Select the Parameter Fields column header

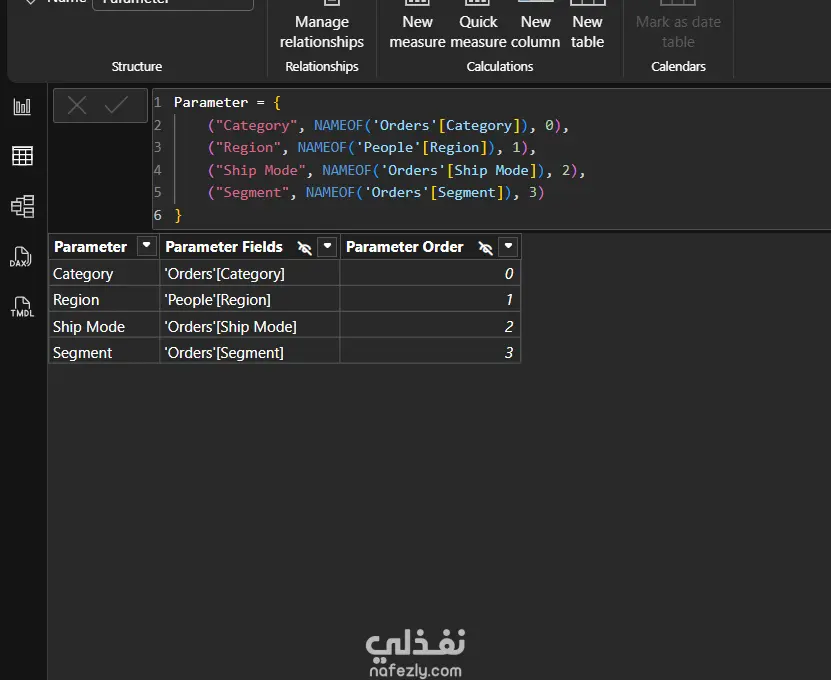pos(224,246)
